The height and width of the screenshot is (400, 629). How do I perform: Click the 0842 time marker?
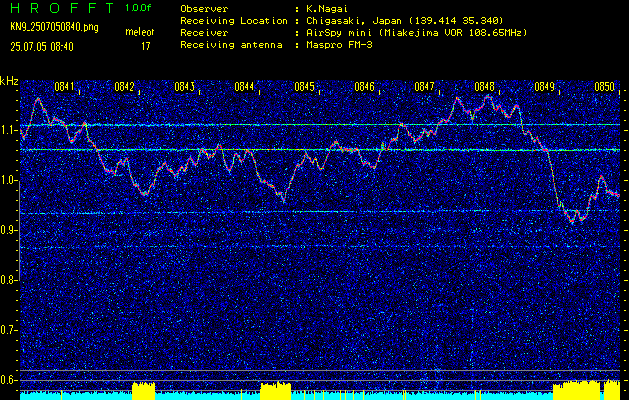click(124, 87)
